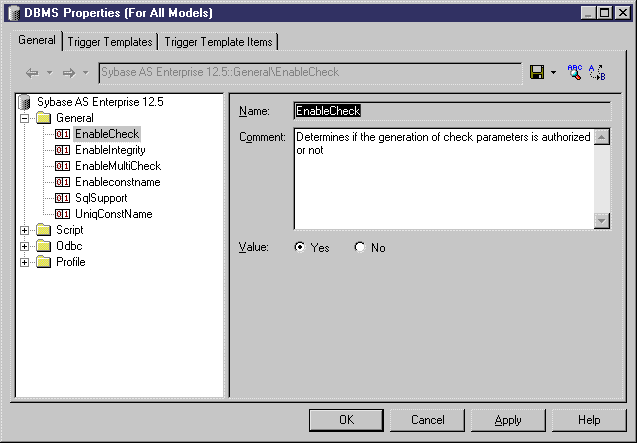Click the 01 icon beside EnableCheck
This screenshot has height=443, width=637.
pos(62,134)
